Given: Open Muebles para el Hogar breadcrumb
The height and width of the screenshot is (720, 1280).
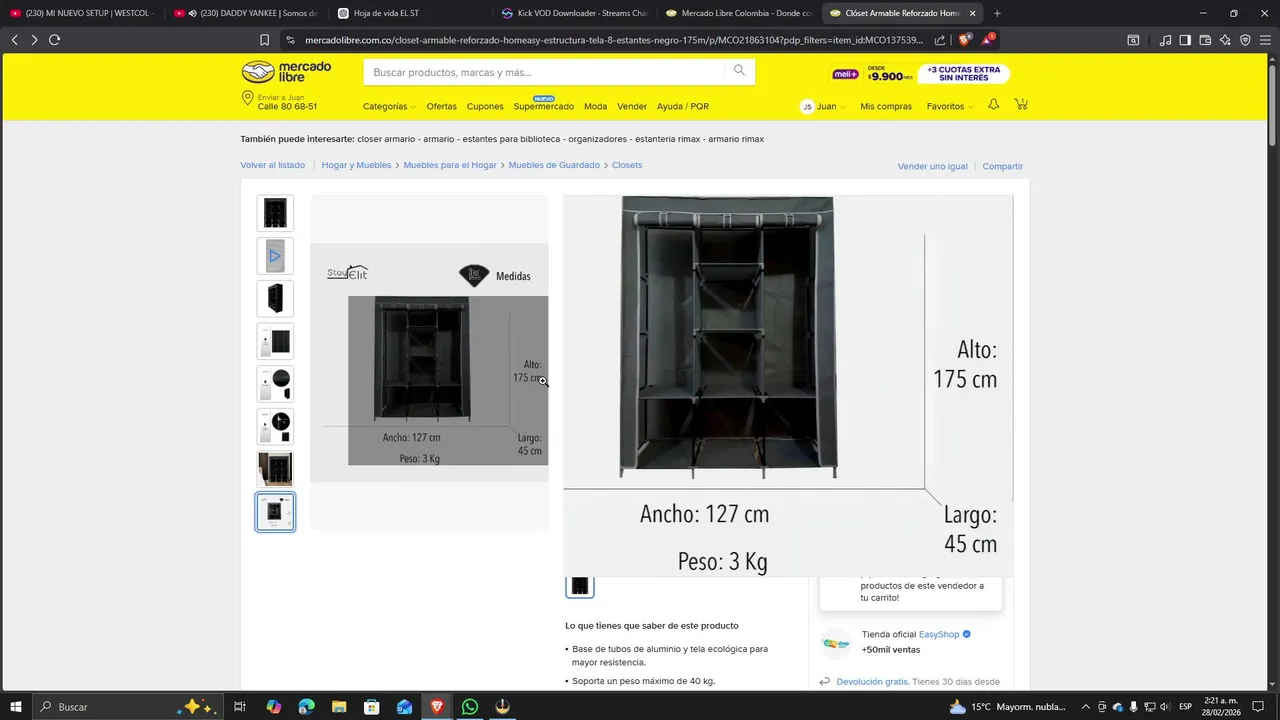Looking at the screenshot, I should tap(450, 165).
